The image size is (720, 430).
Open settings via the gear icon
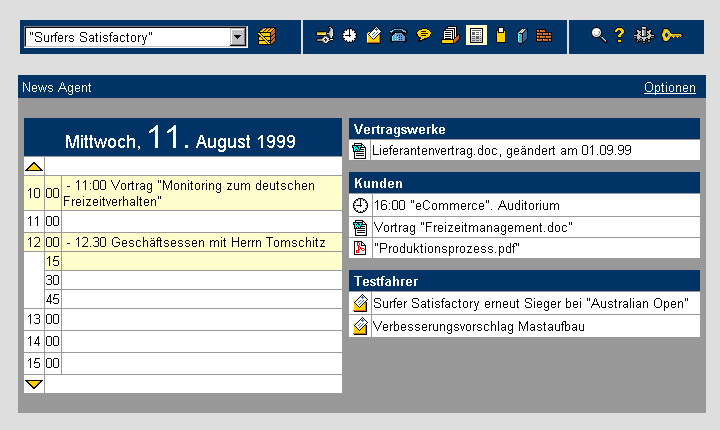click(x=644, y=35)
